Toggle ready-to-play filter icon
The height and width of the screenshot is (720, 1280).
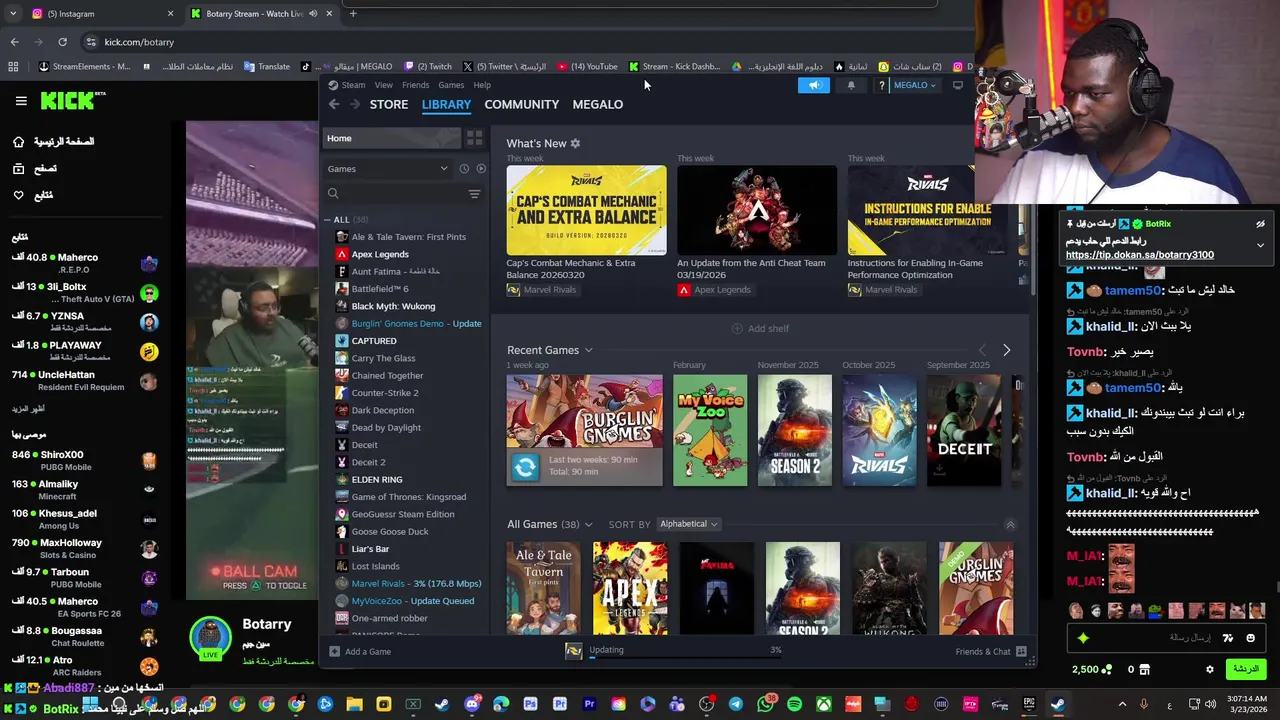coord(481,168)
